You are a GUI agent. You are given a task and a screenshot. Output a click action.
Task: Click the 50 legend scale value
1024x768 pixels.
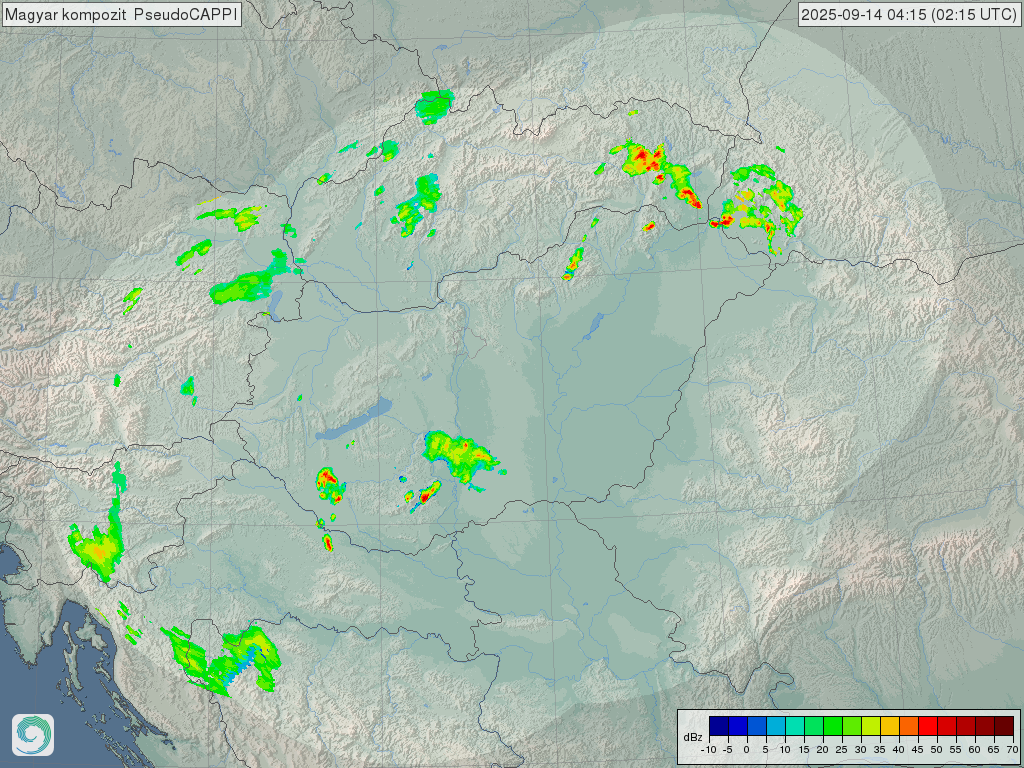coord(936,750)
